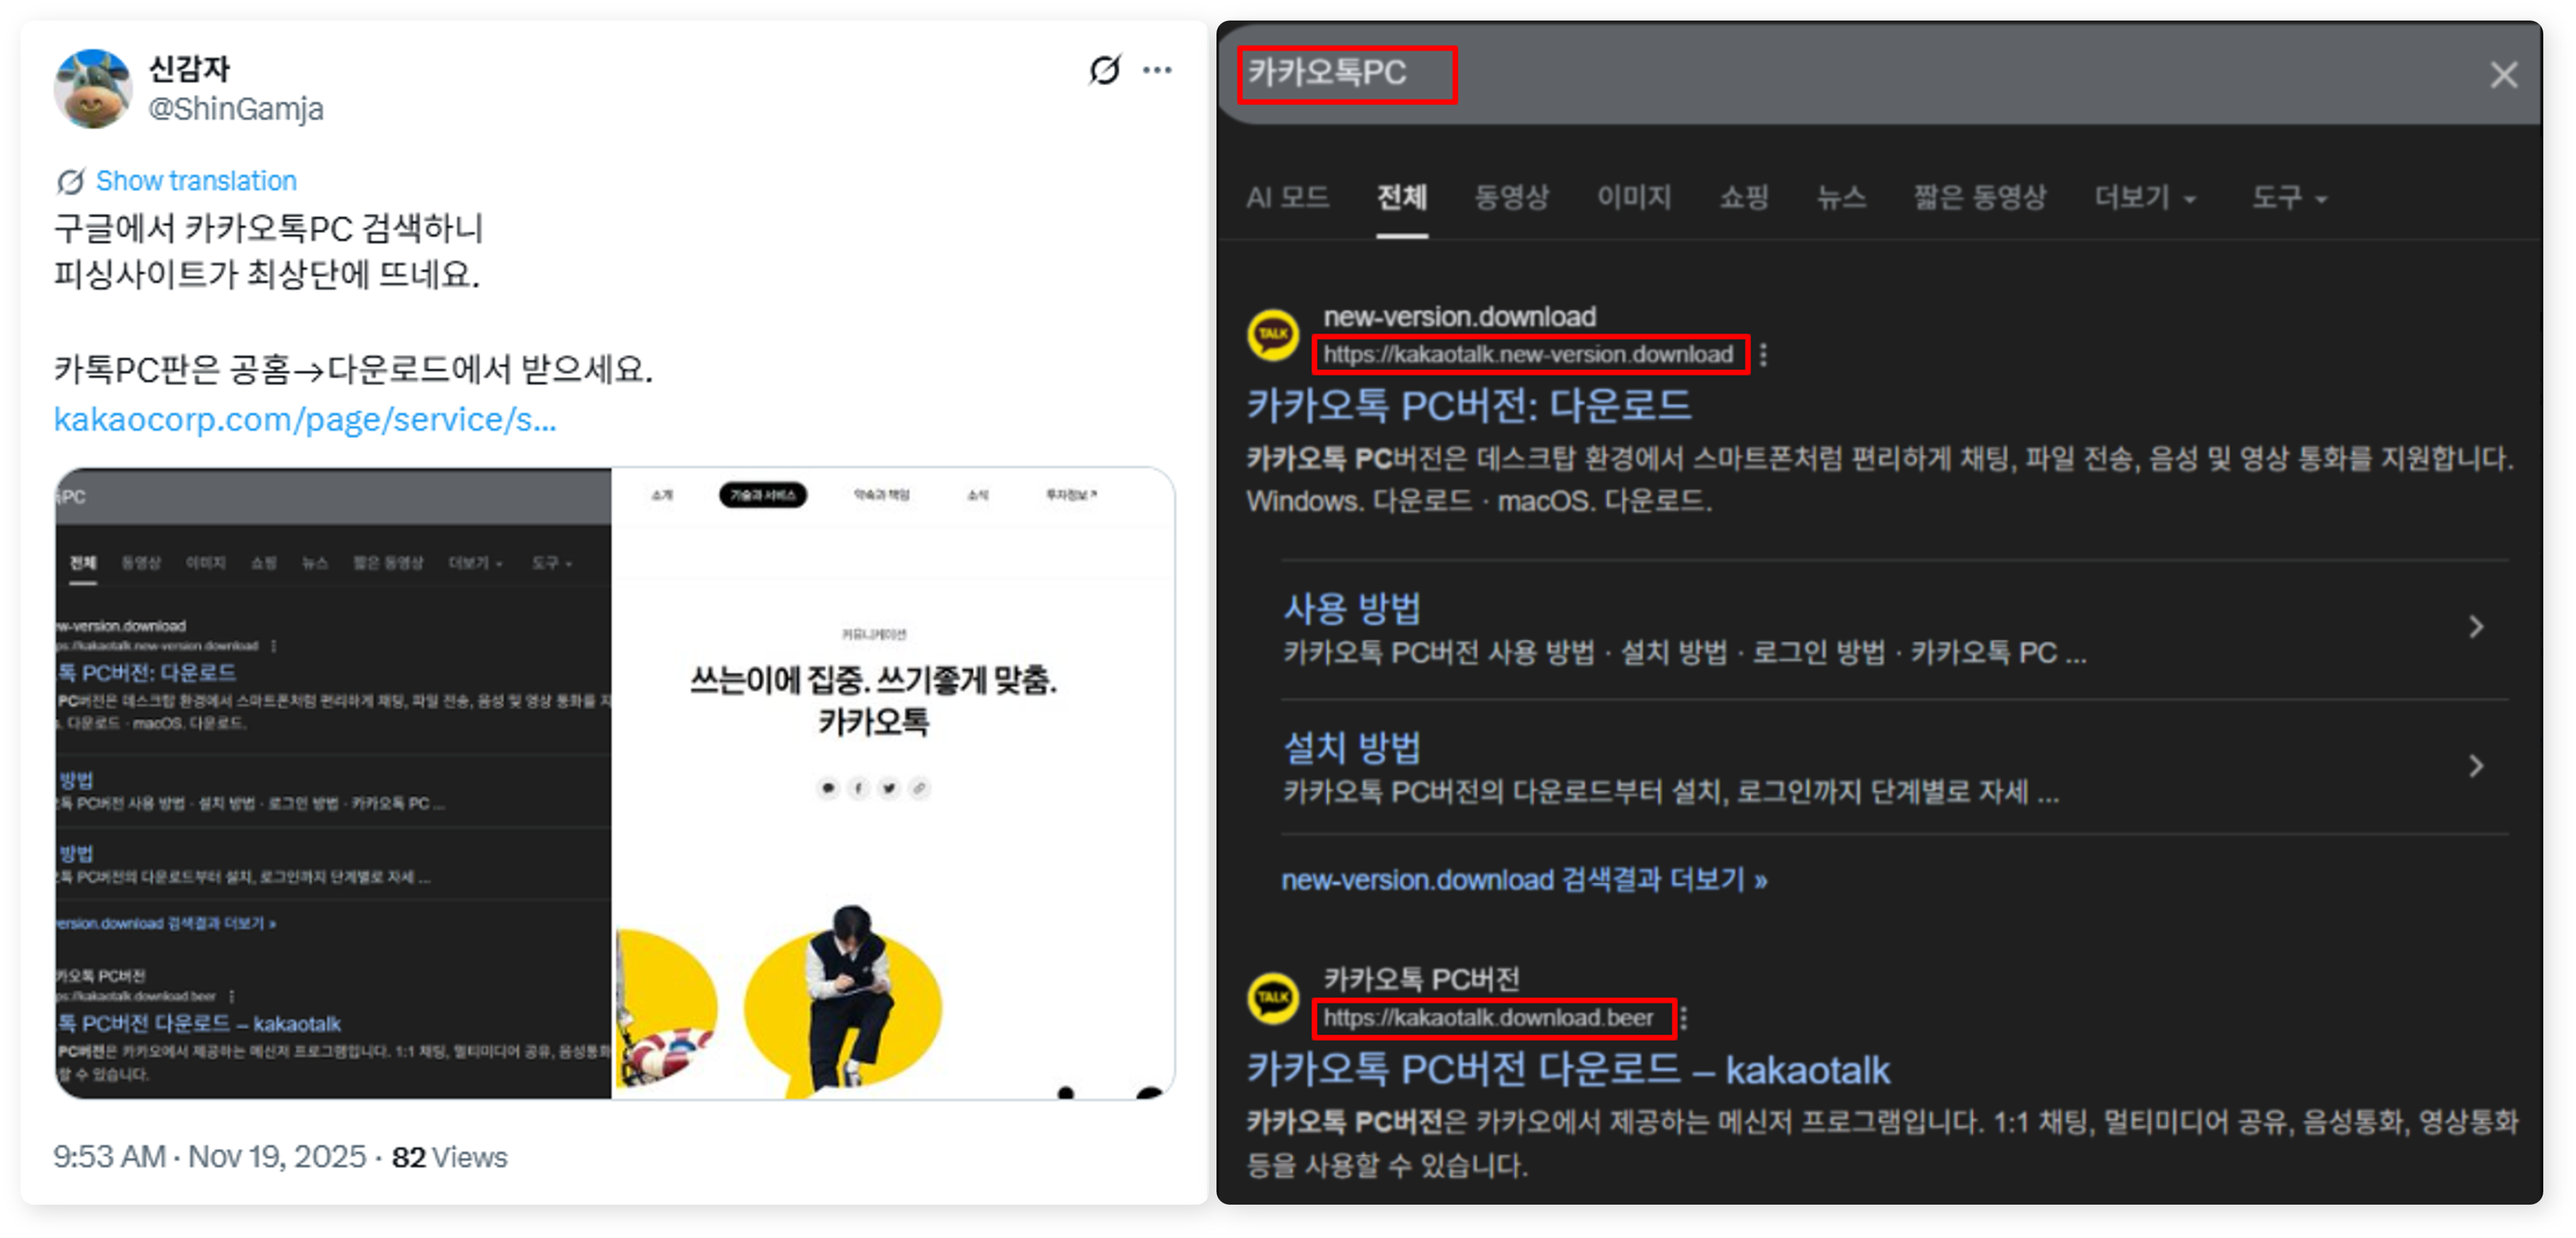The image size is (2576, 1238).
Task: Clear the search with the X icon
Action: [x=2503, y=74]
